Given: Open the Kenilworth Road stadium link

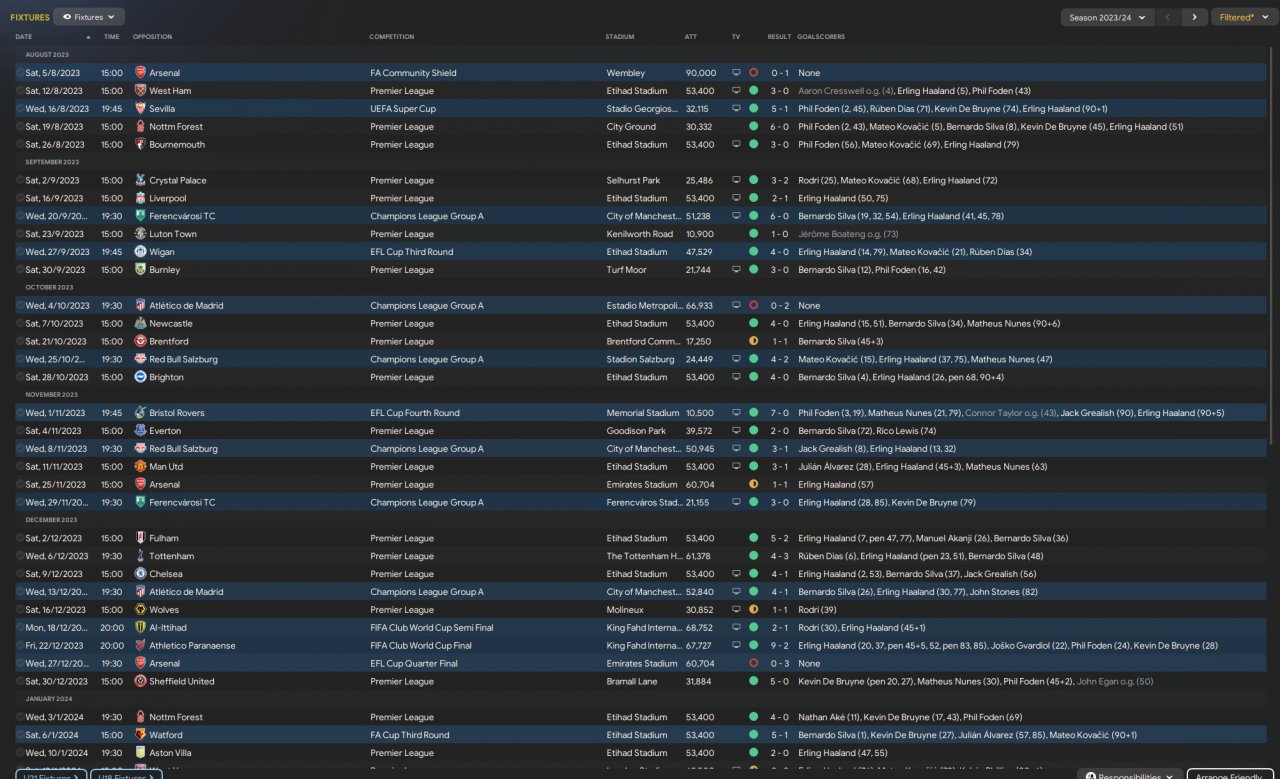Looking at the screenshot, I should point(639,234).
